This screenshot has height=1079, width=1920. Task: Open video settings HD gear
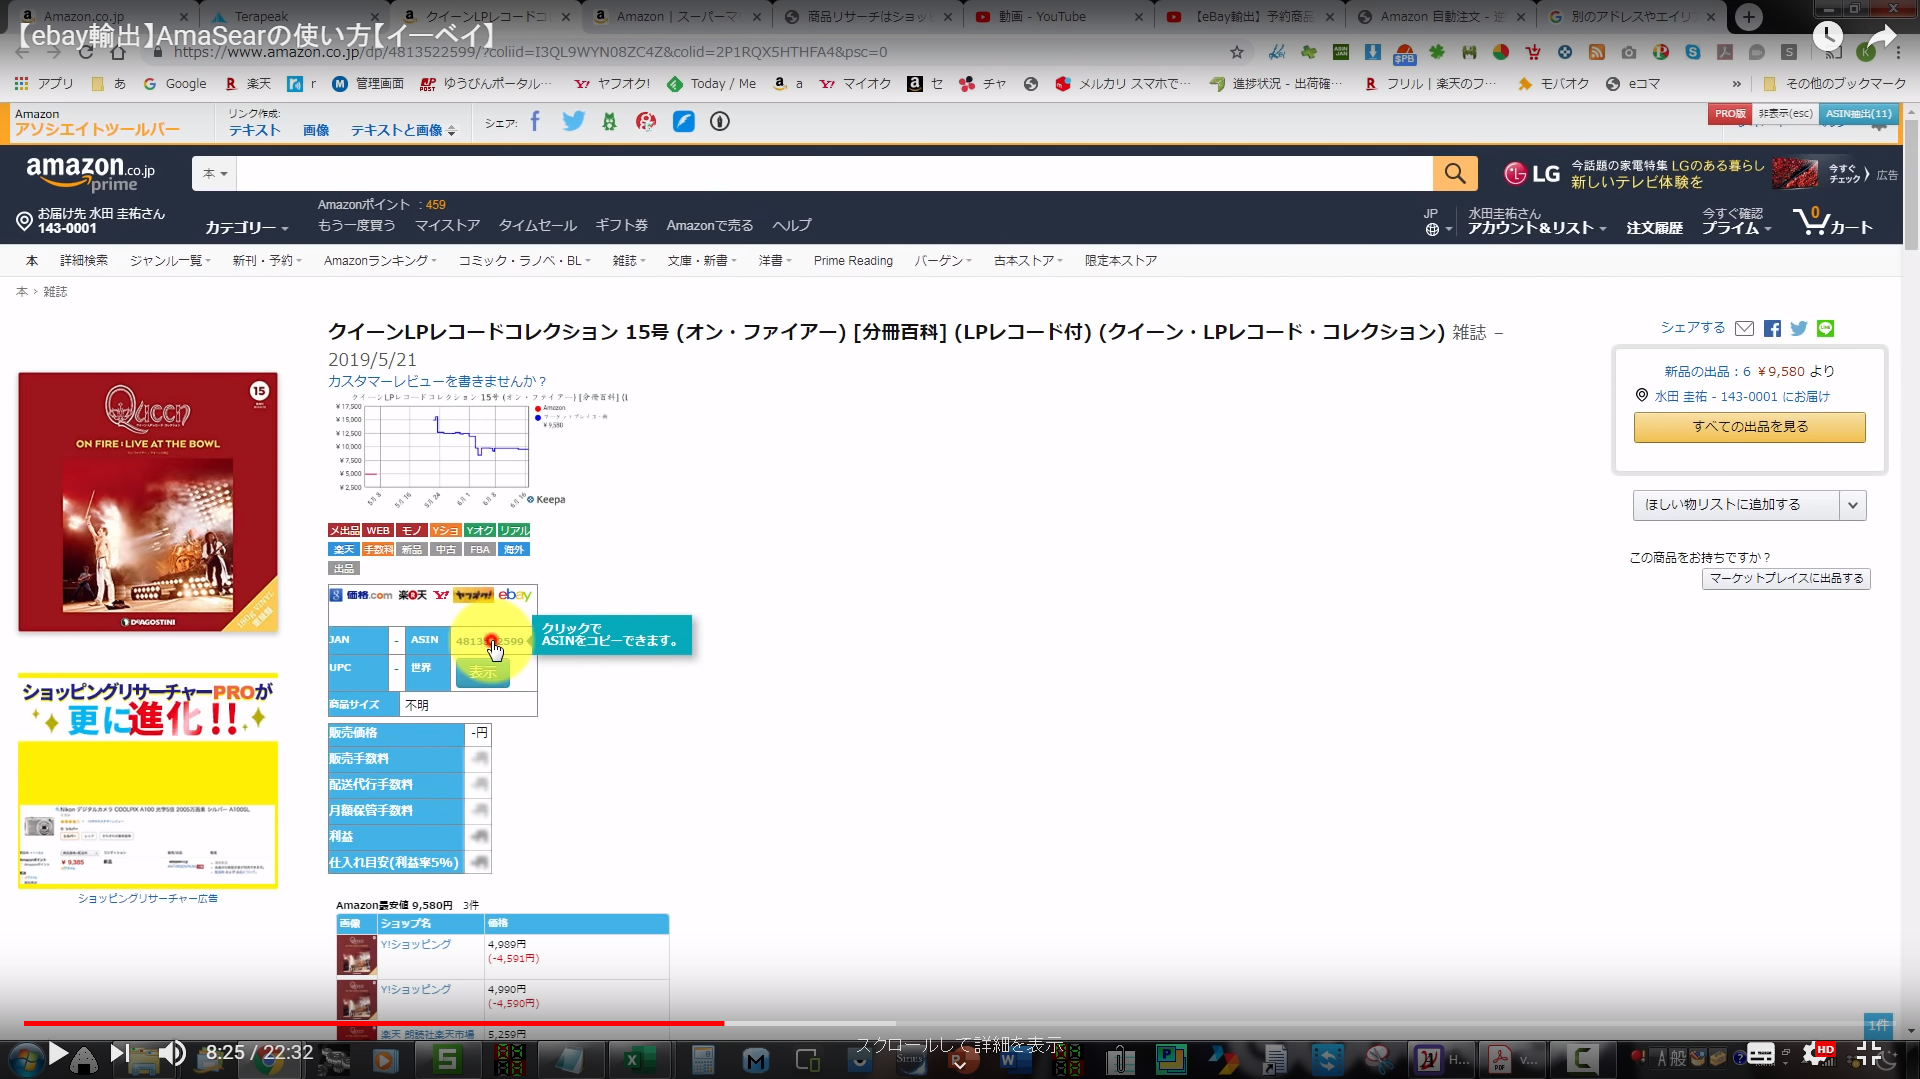click(1817, 1053)
